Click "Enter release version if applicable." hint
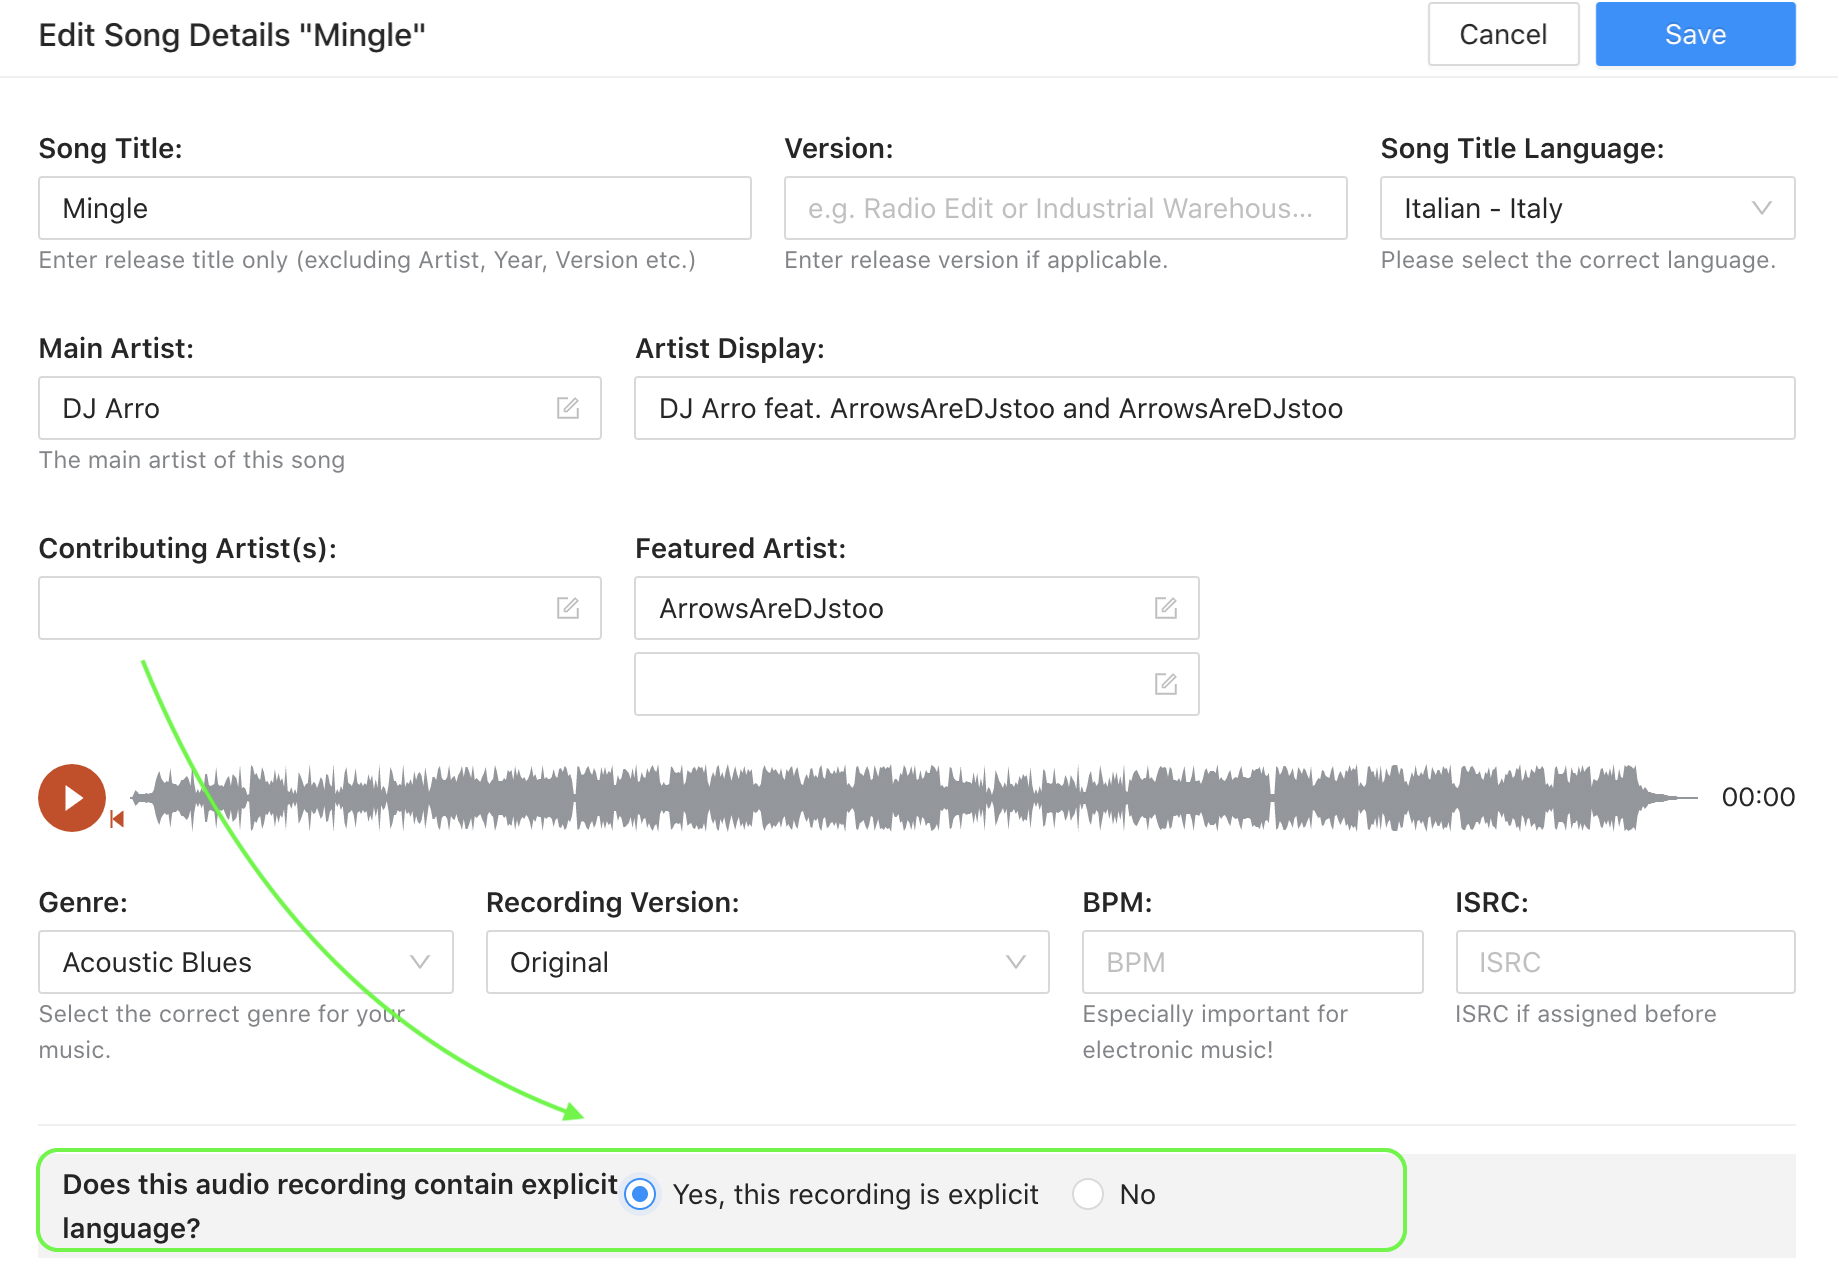1838x1262 pixels. (x=976, y=260)
